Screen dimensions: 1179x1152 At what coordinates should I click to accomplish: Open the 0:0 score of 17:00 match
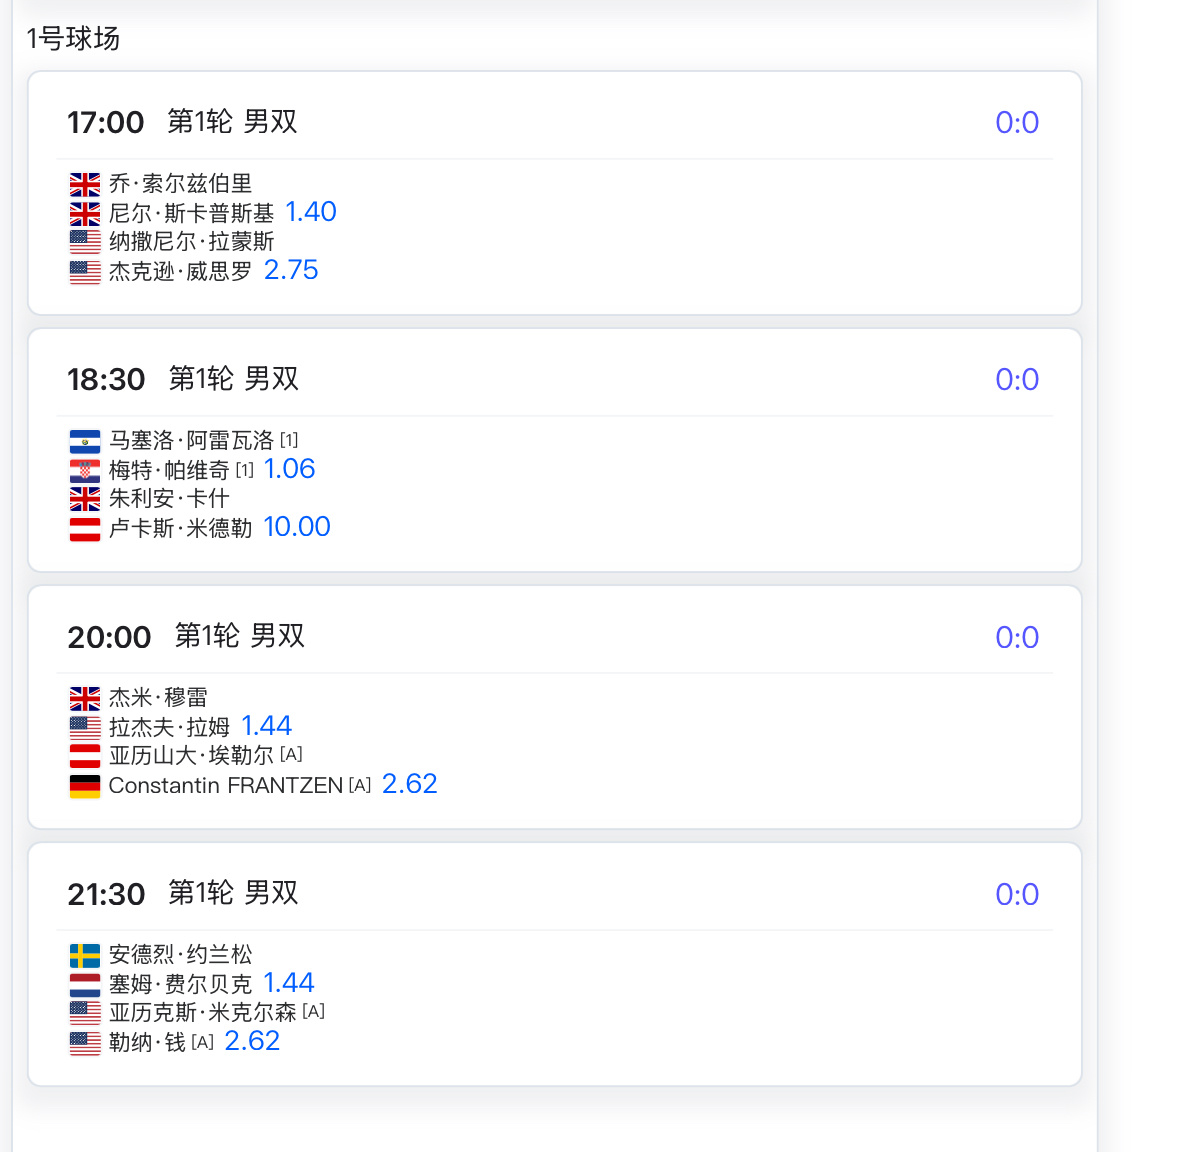(1017, 123)
